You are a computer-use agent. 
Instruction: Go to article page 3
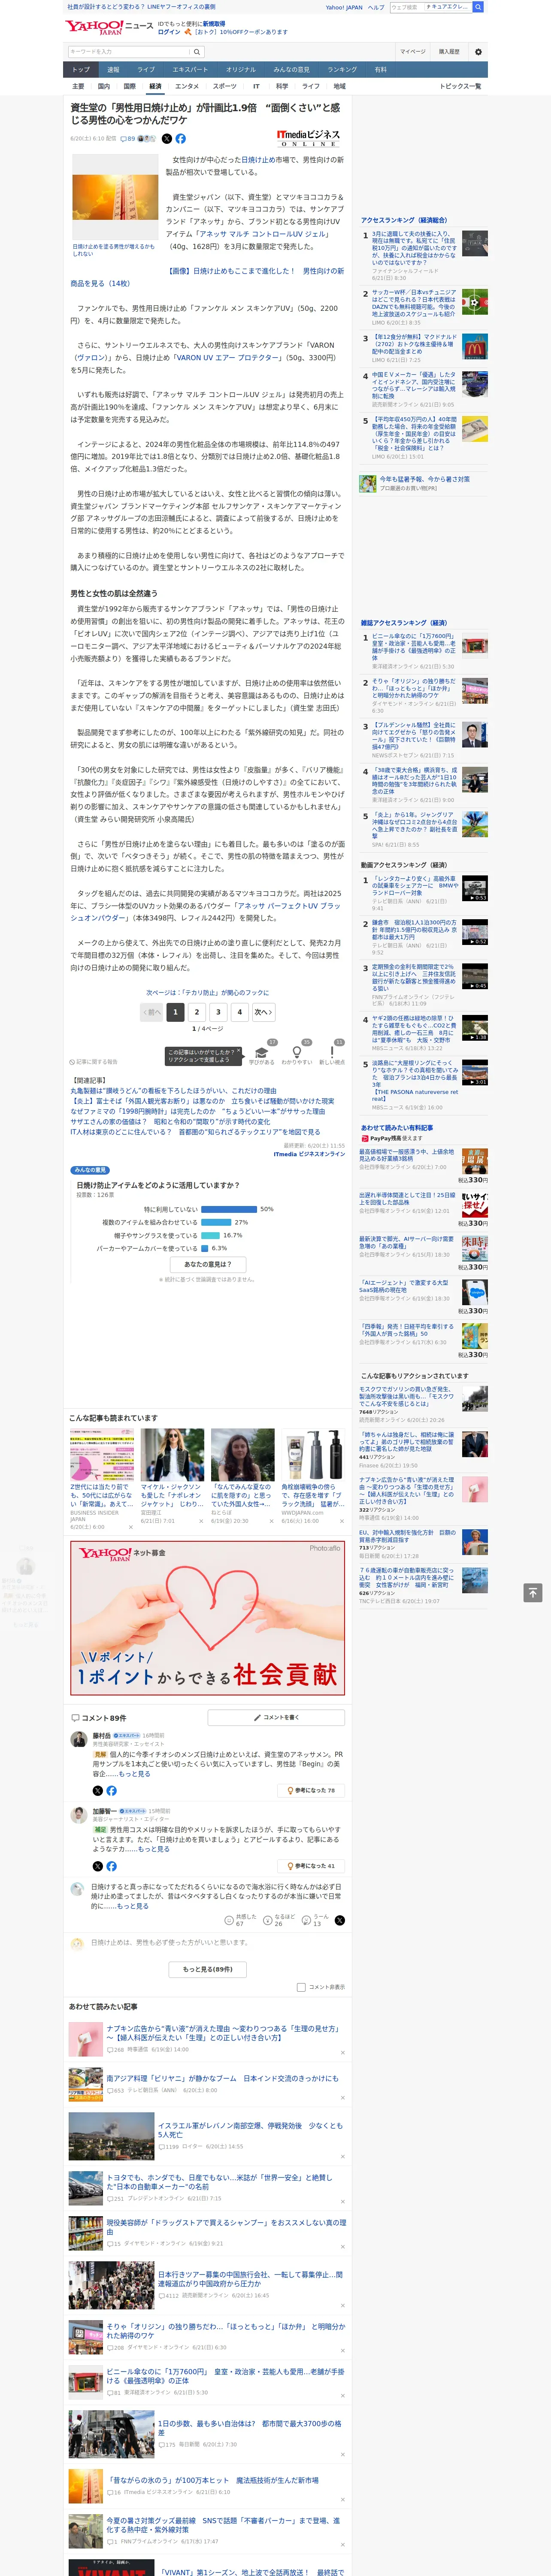tap(218, 1012)
